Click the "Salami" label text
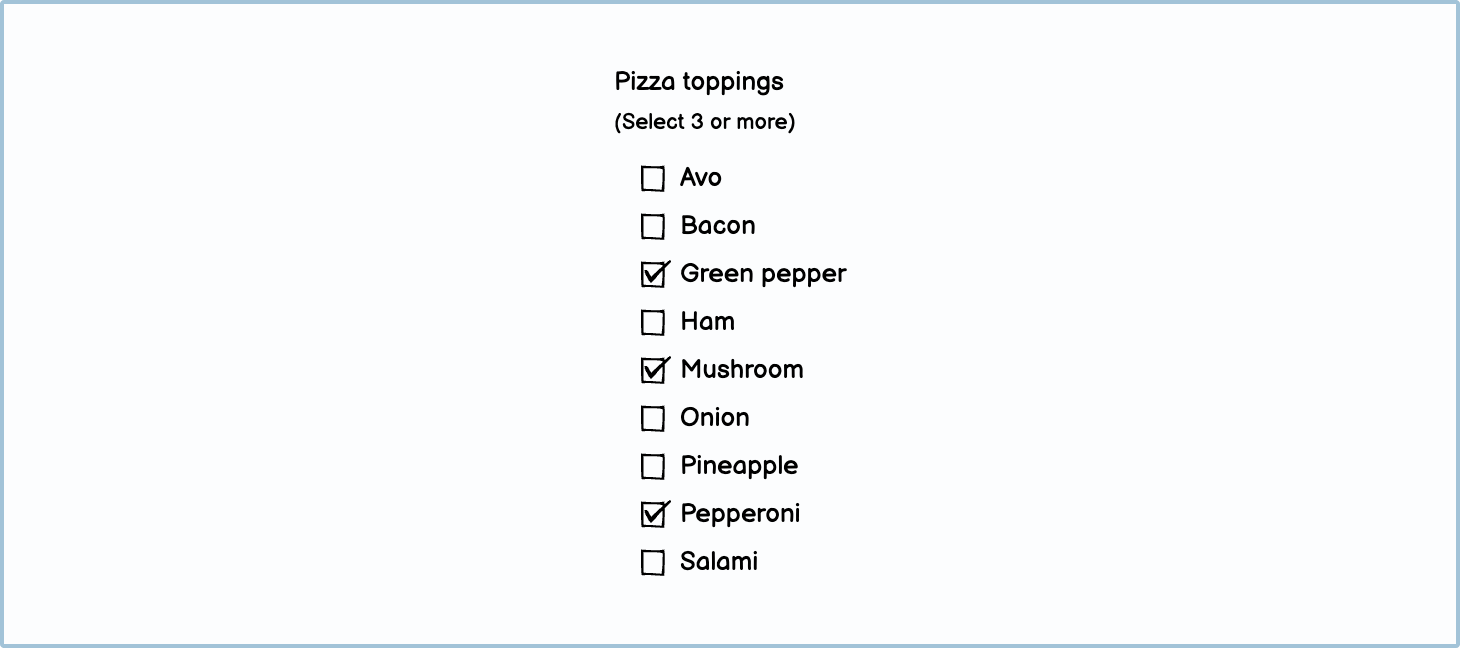This screenshot has height=648, width=1460. tap(718, 562)
